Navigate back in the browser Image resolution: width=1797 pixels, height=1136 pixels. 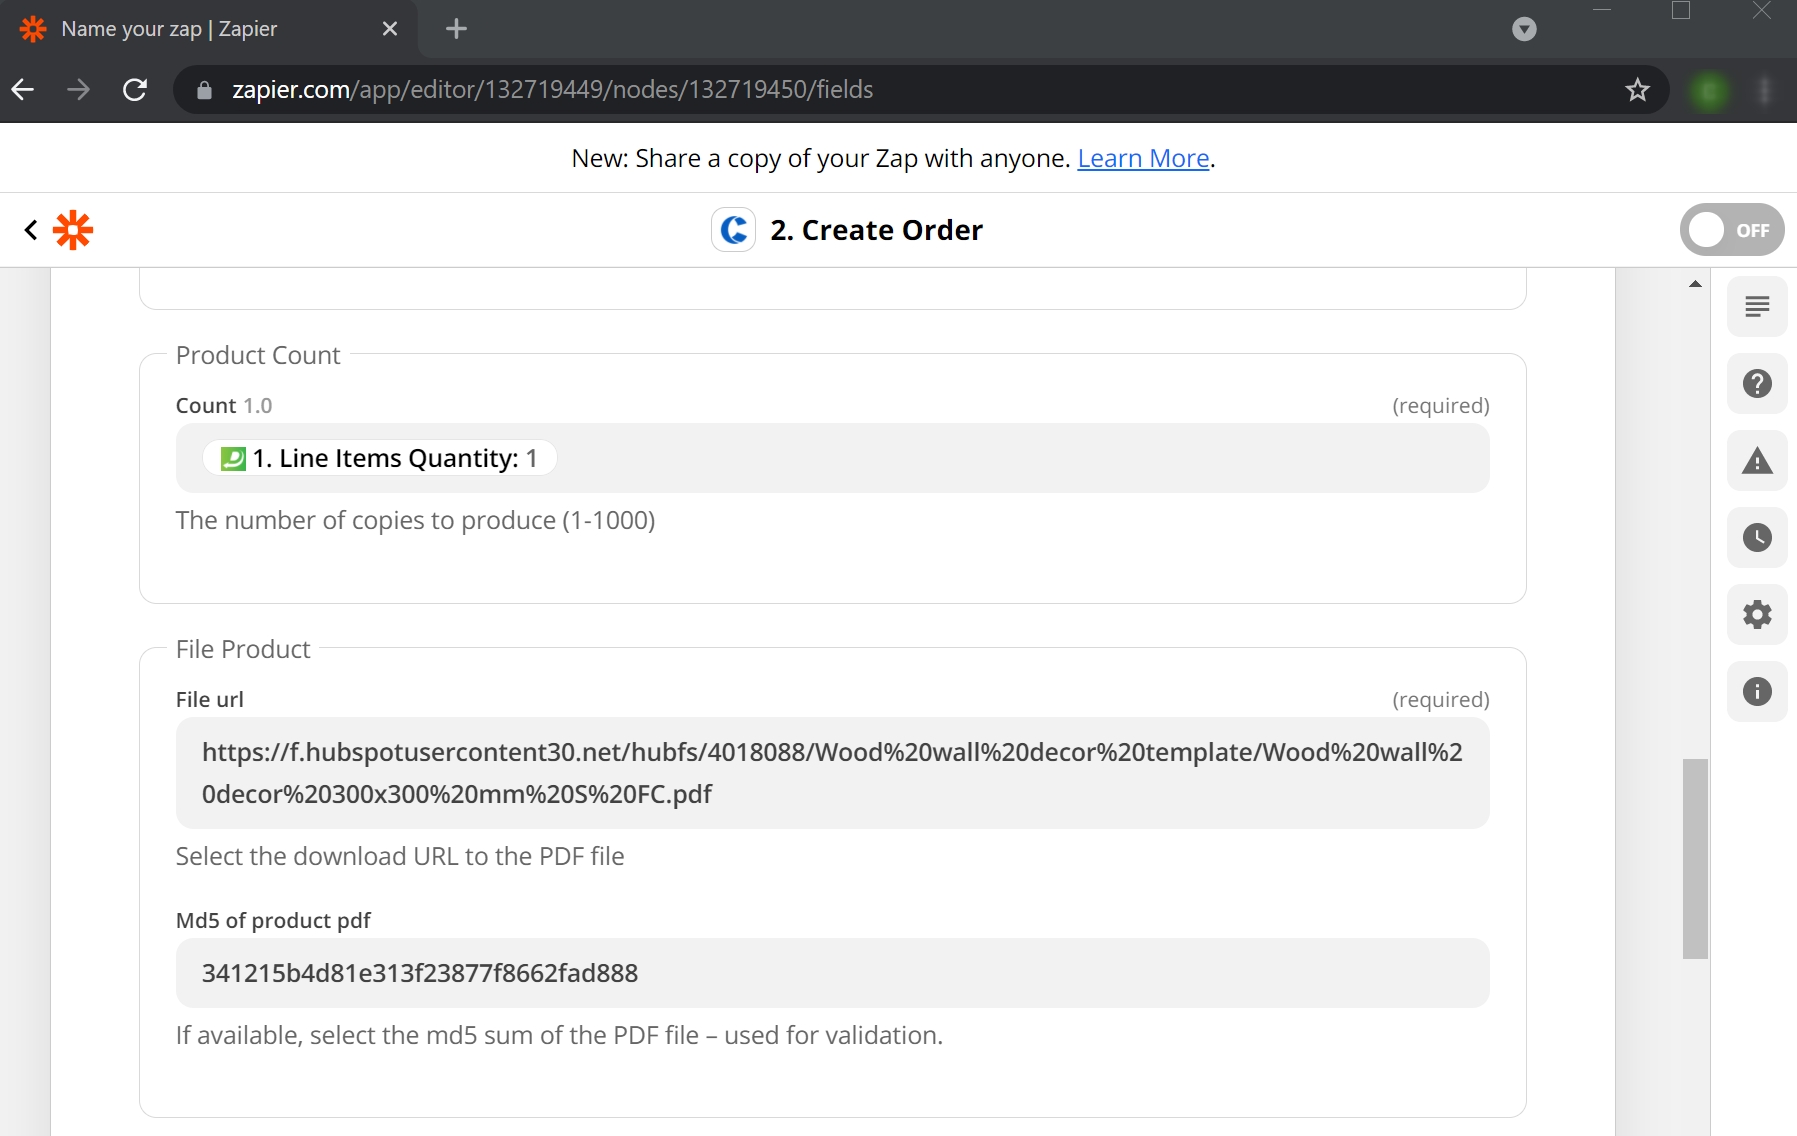(x=23, y=90)
